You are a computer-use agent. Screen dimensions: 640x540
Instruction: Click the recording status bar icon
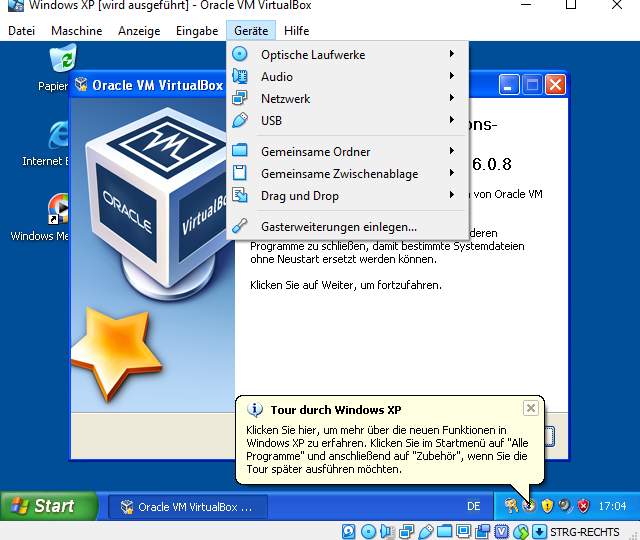click(x=482, y=531)
